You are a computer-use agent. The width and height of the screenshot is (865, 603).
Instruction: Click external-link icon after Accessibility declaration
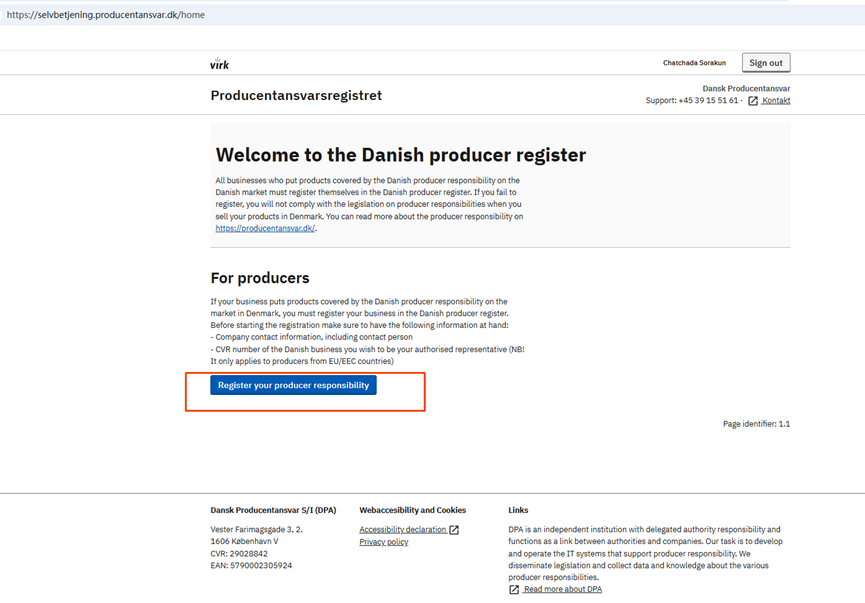point(454,530)
